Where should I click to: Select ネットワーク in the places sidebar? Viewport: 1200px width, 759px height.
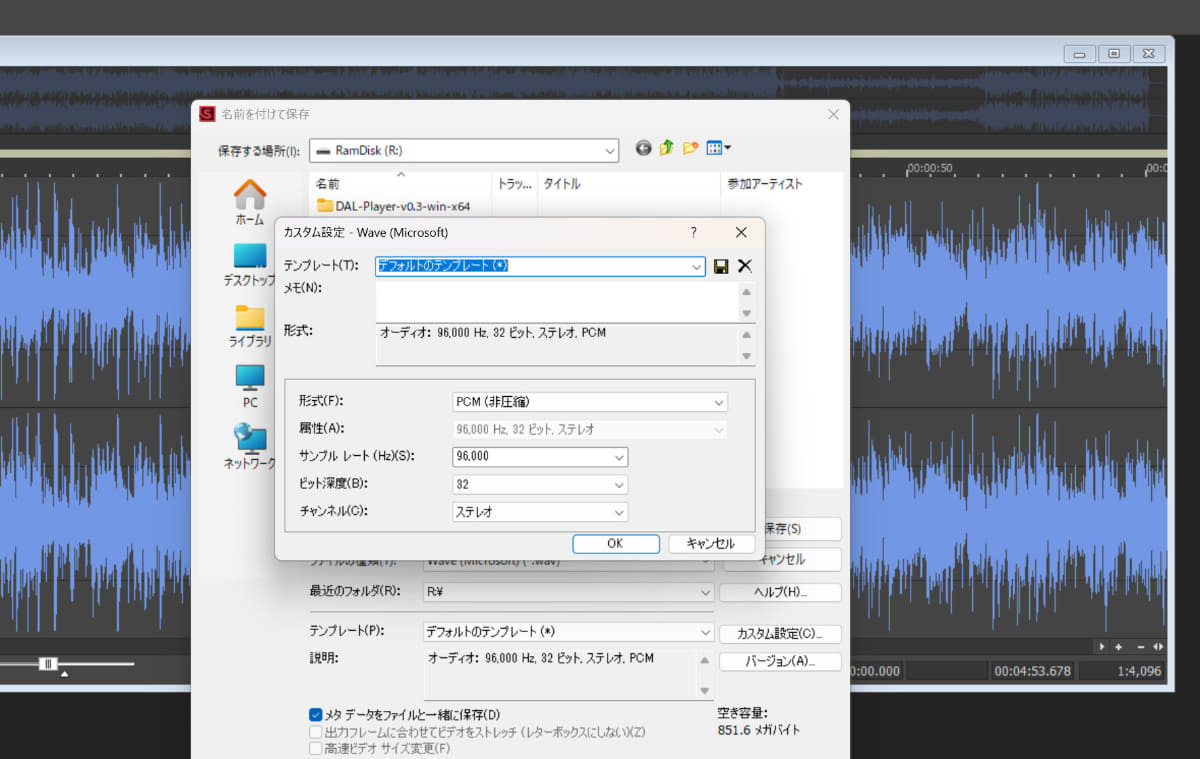[249, 447]
